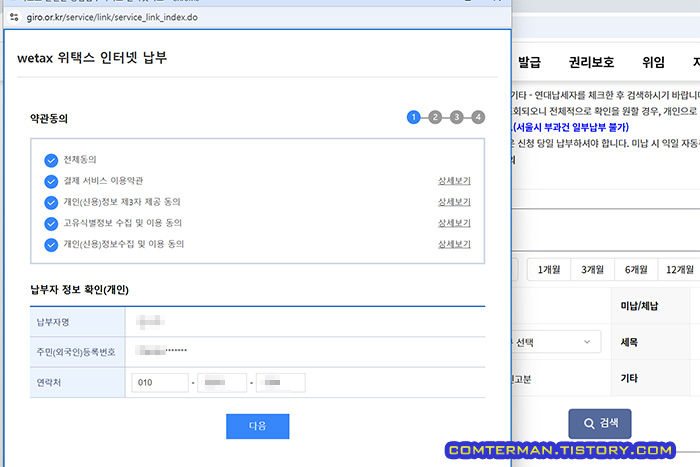This screenshot has width=700, height=467.
Task: Click the giro.or.kr address bar URL
Action: [112, 17]
